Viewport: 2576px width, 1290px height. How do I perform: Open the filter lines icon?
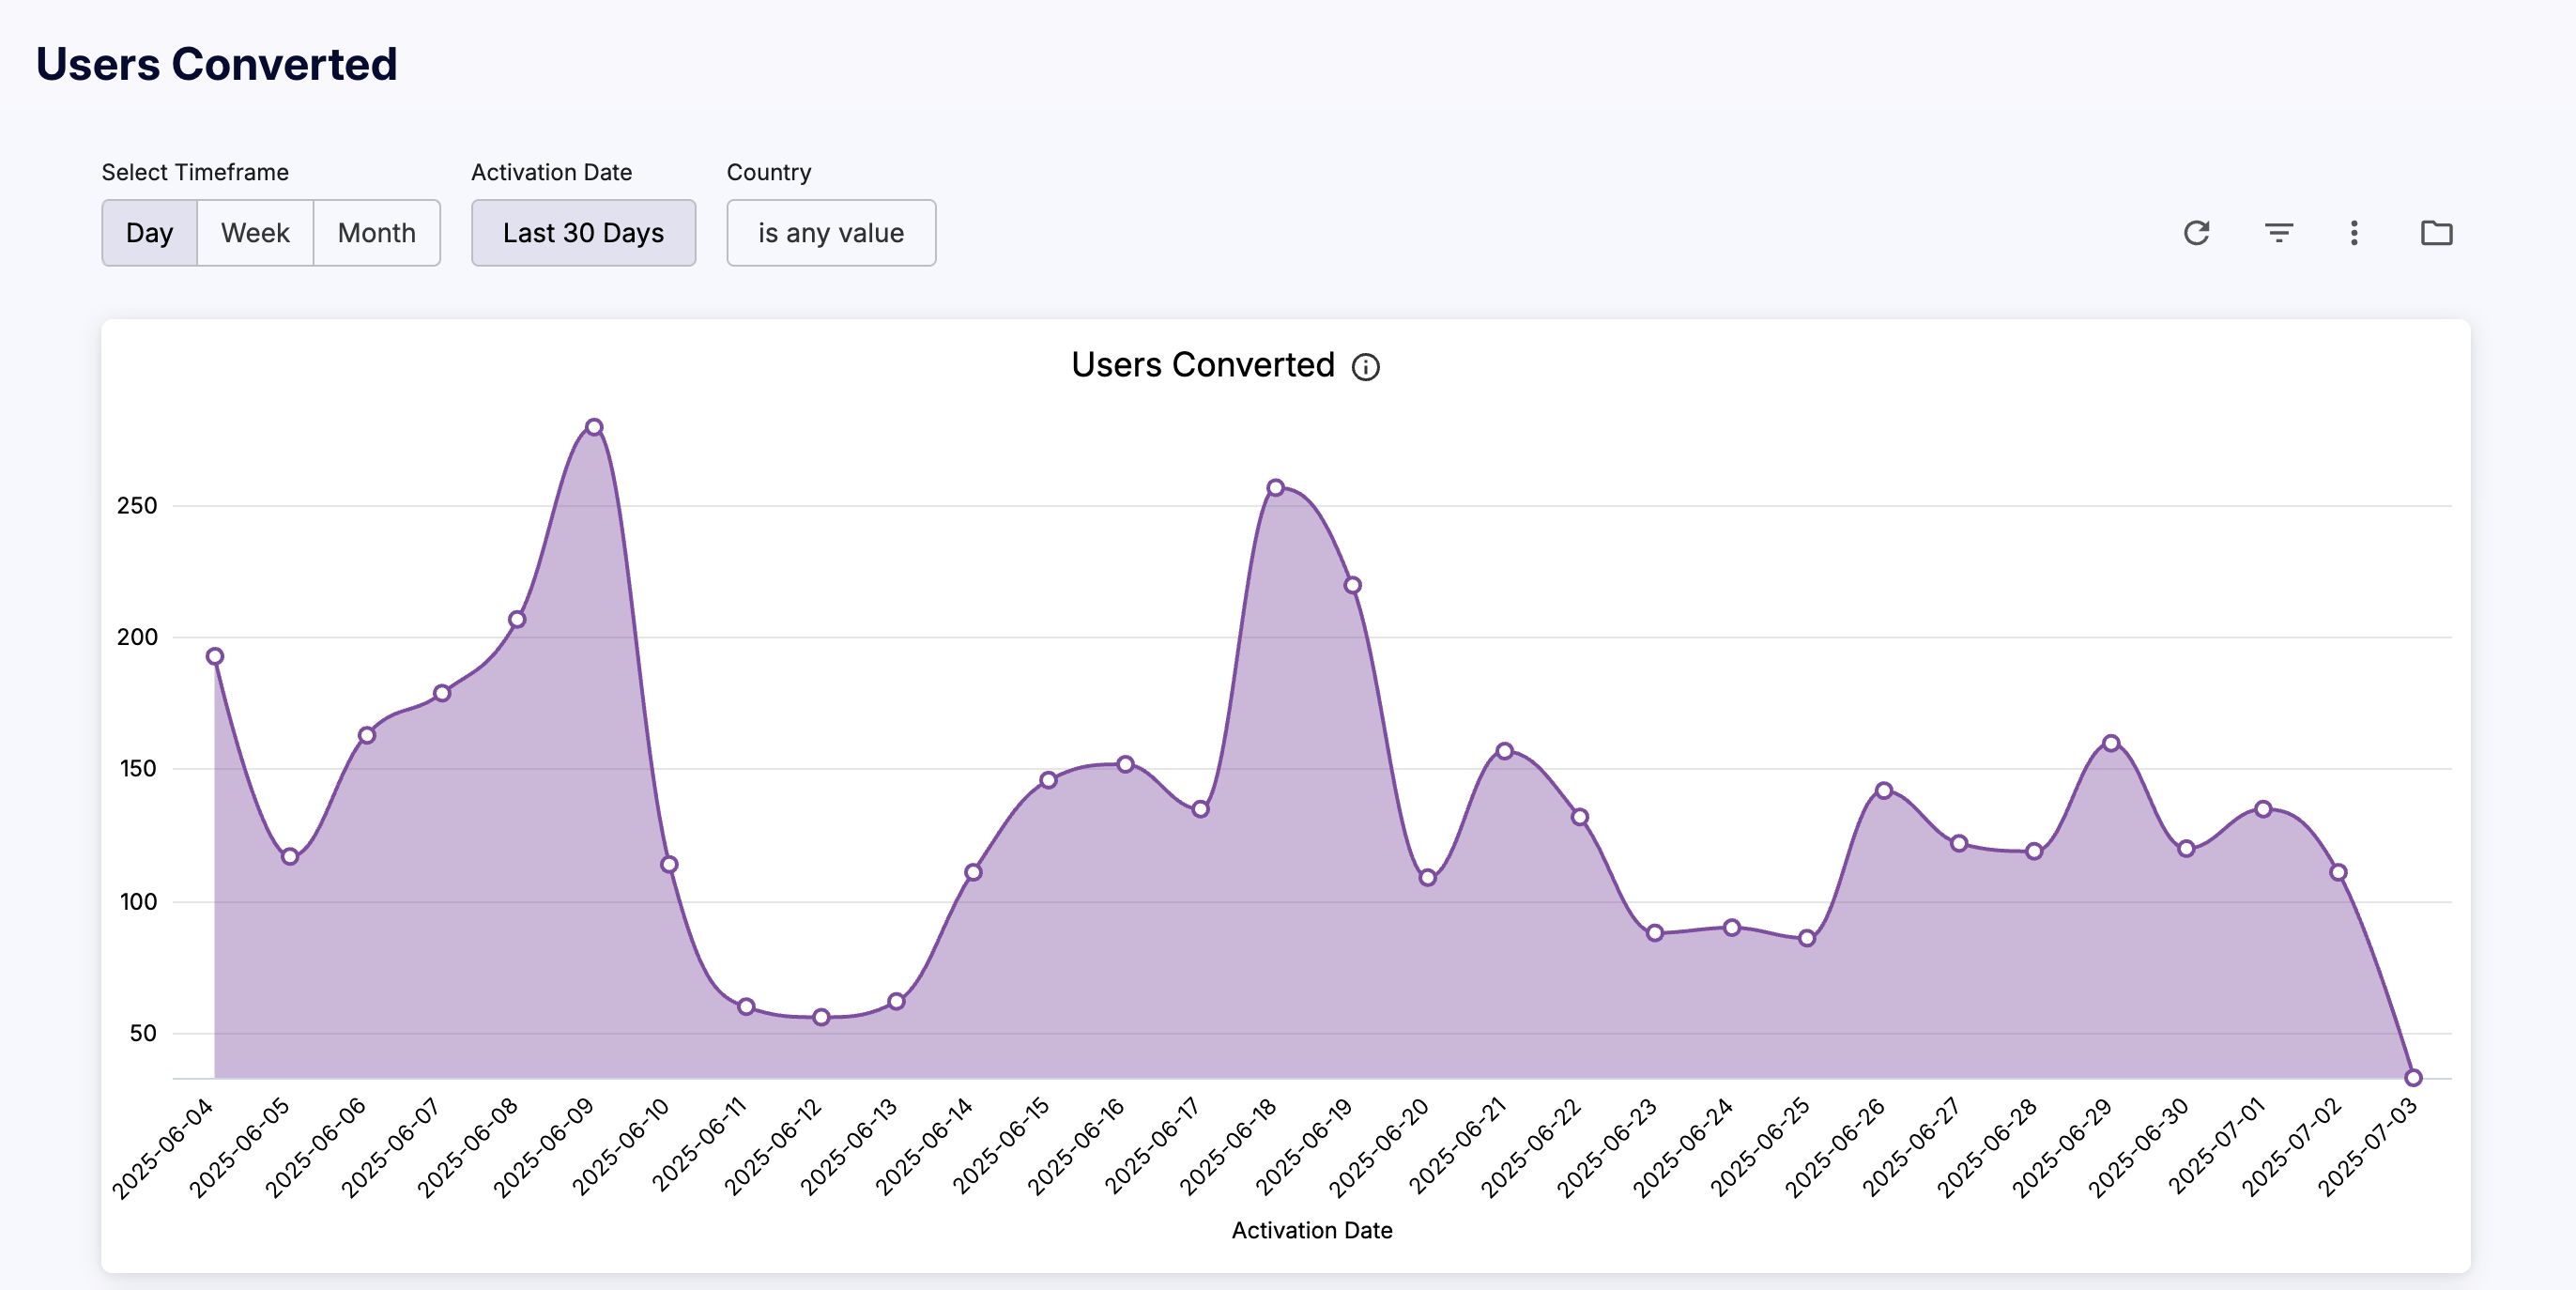click(x=2278, y=233)
